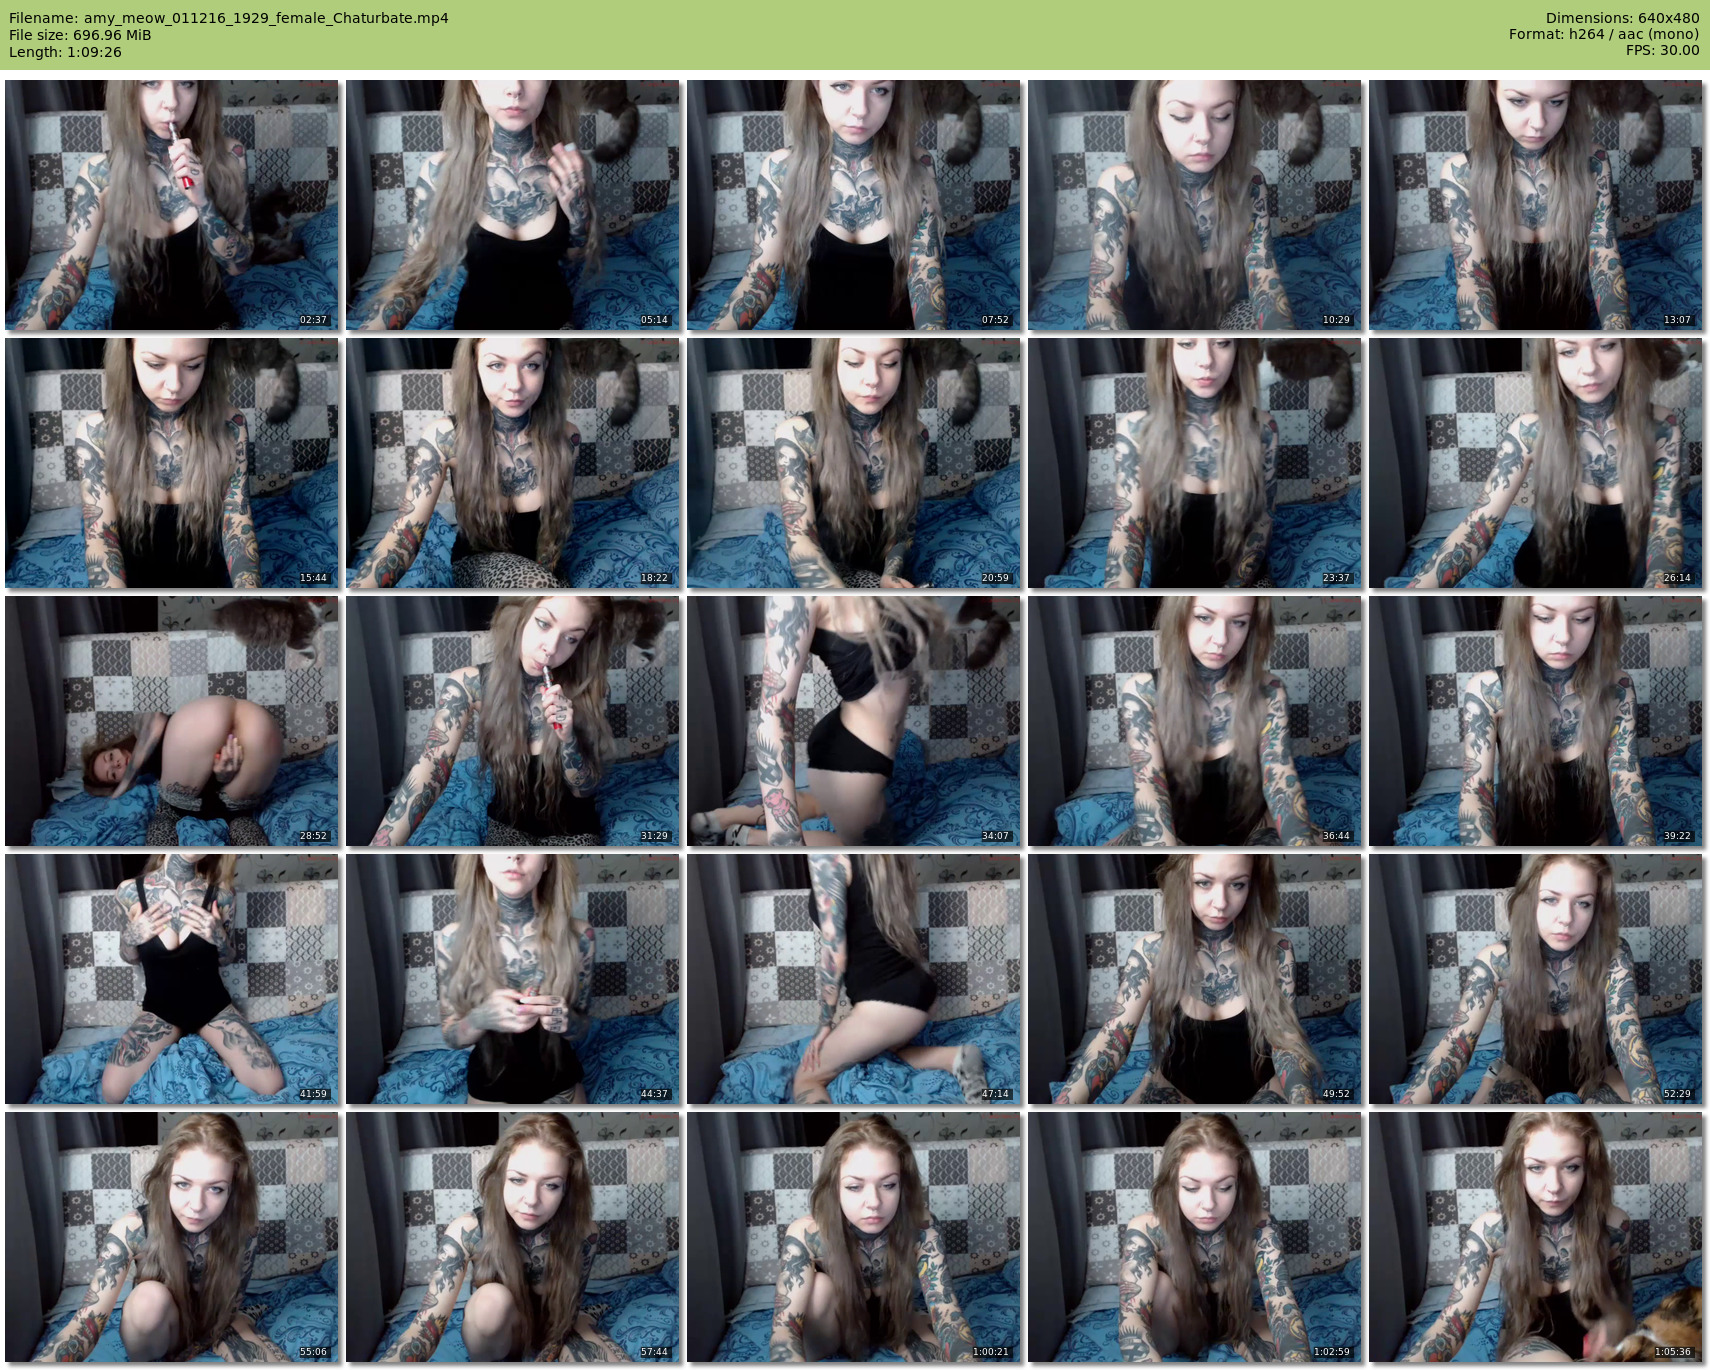
Task: Open the frame captured at 44:37
Action: (x=513, y=979)
